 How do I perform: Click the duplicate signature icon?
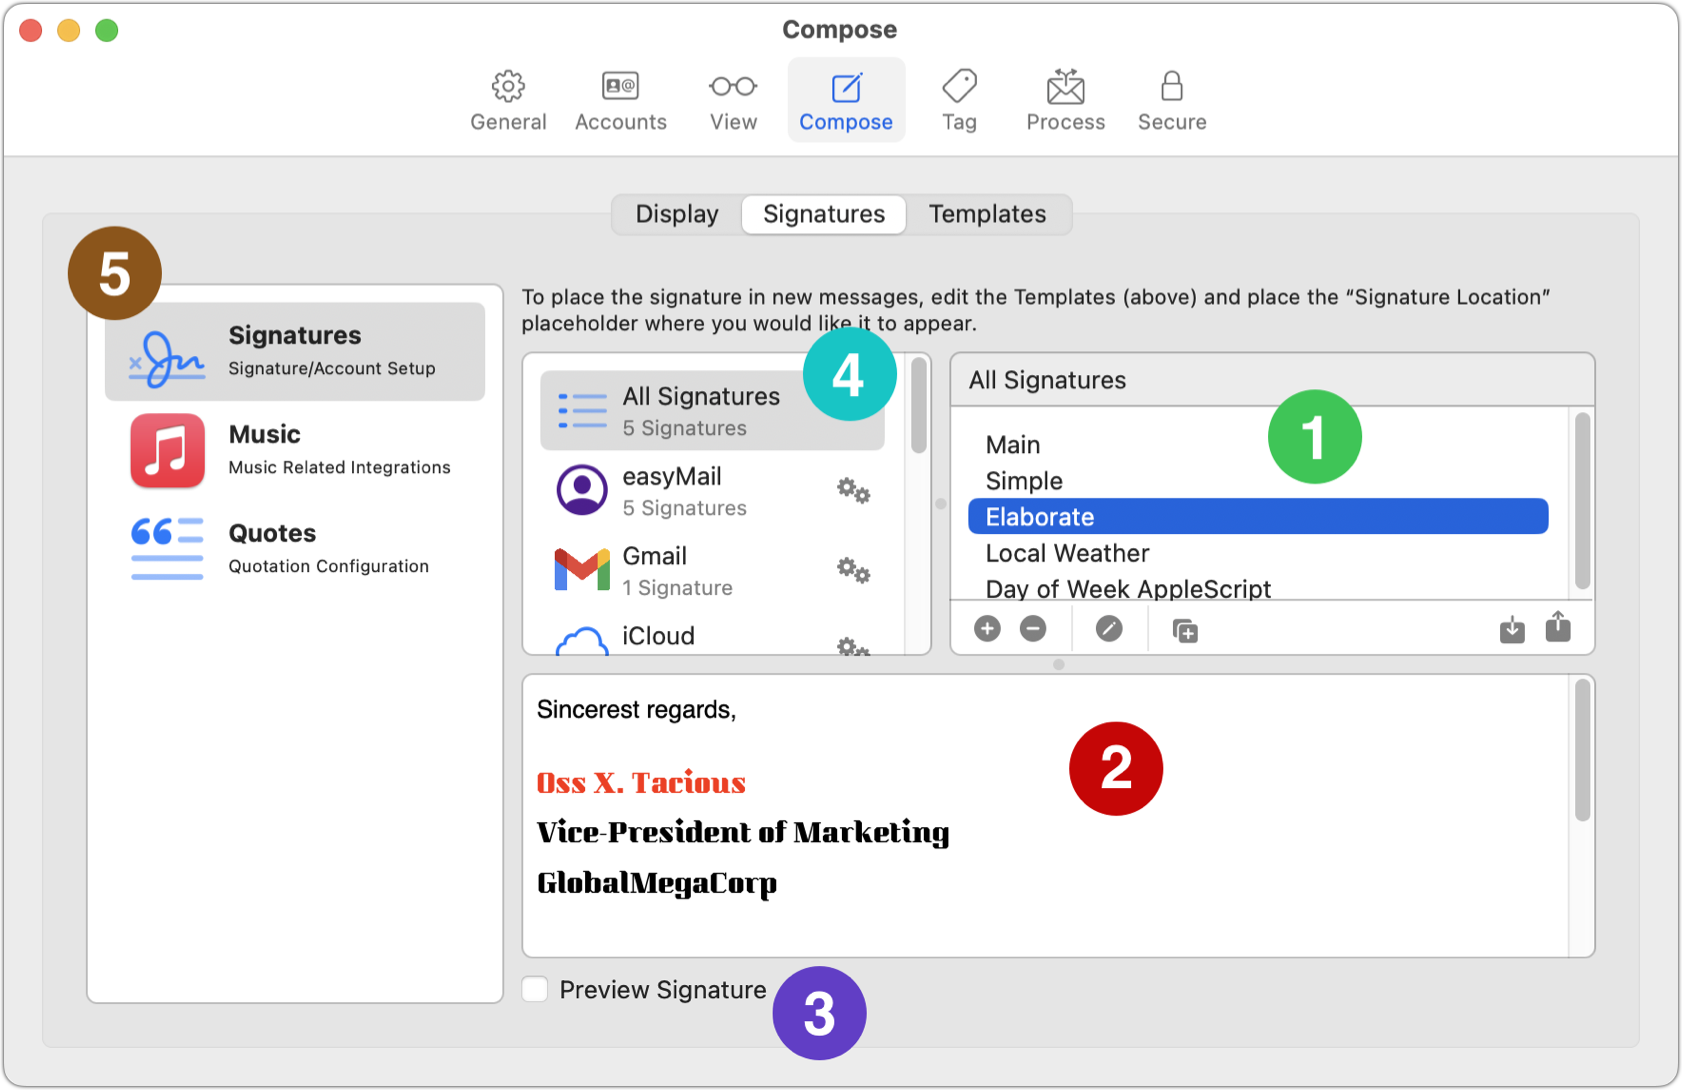coord(1185,631)
